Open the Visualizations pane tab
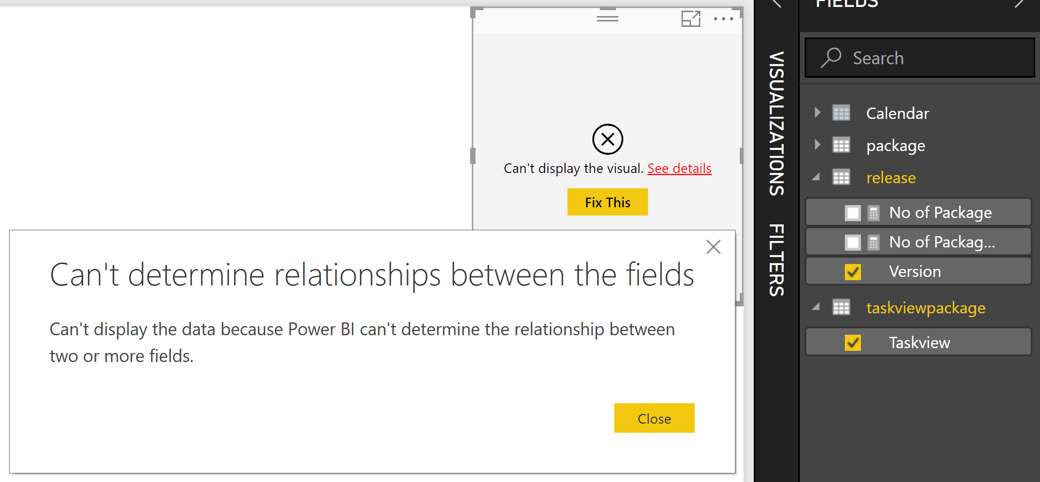The width and height of the screenshot is (1040, 482). tap(776, 123)
